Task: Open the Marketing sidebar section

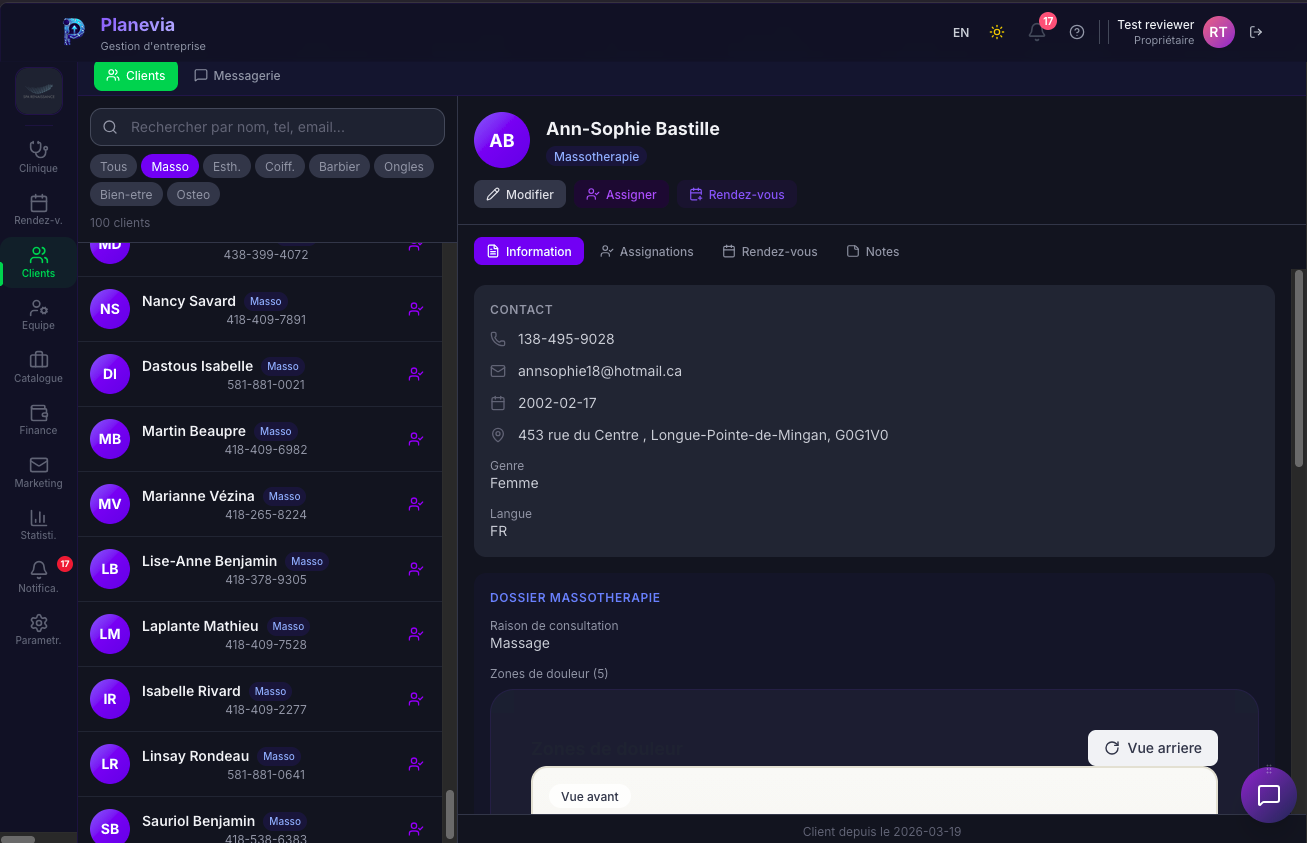Action: point(38,472)
